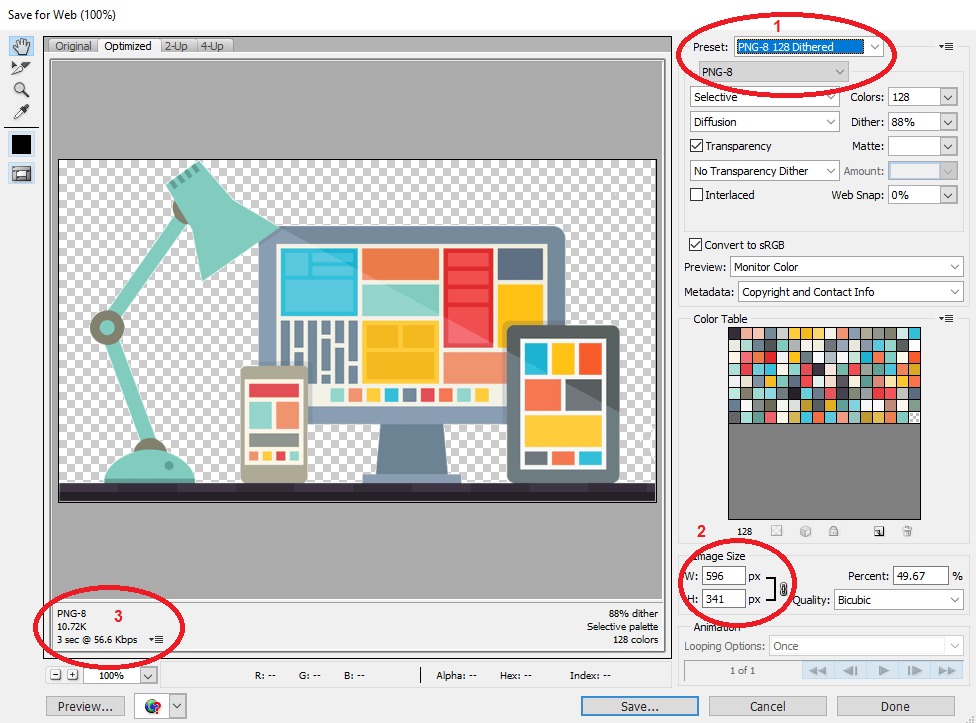Image resolution: width=976 pixels, height=723 pixels.
Task: Open the Preset dropdown
Action: click(x=809, y=47)
